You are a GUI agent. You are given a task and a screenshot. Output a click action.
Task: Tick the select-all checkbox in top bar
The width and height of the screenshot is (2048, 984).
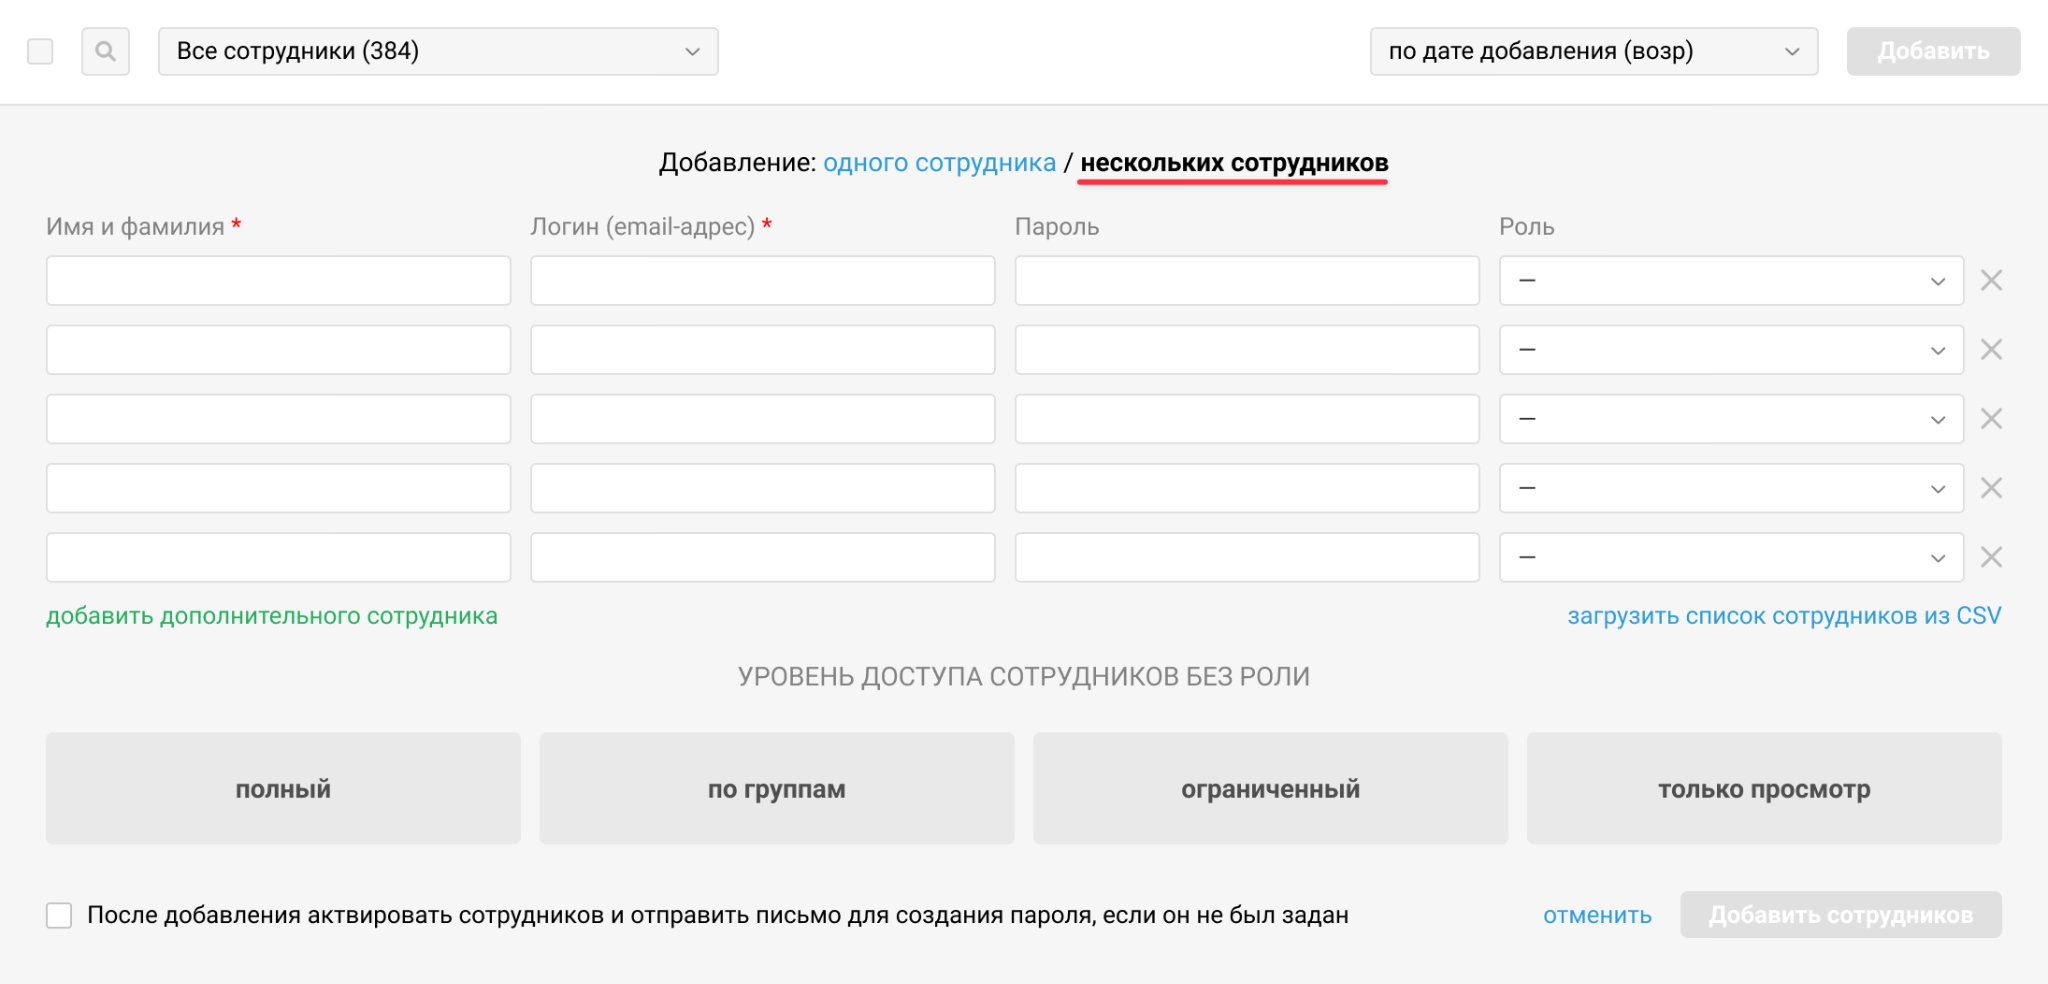tap(40, 51)
